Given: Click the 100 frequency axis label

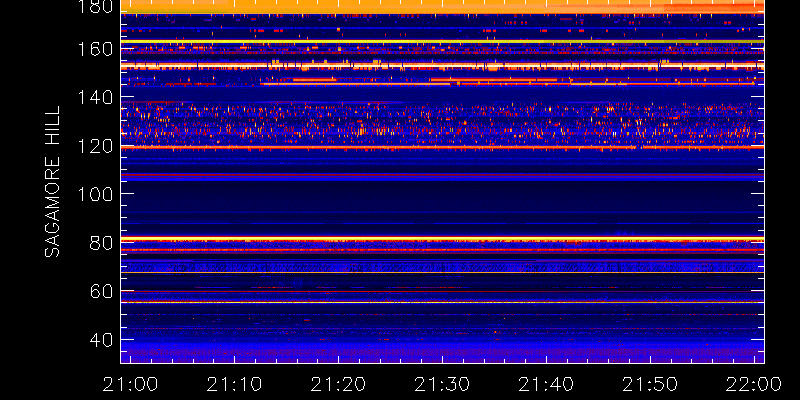Looking at the screenshot, I should 95,194.
